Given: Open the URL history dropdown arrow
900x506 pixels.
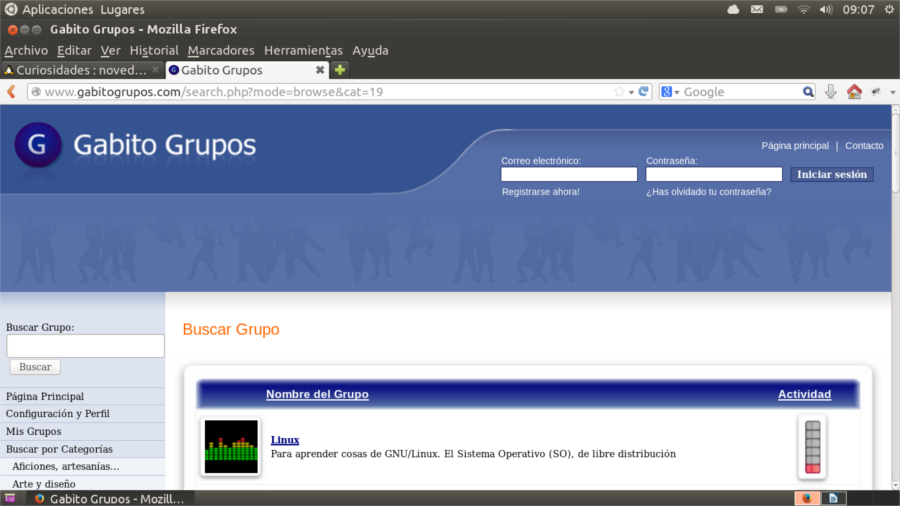Looking at the screenshot, I should pos(631,92).
